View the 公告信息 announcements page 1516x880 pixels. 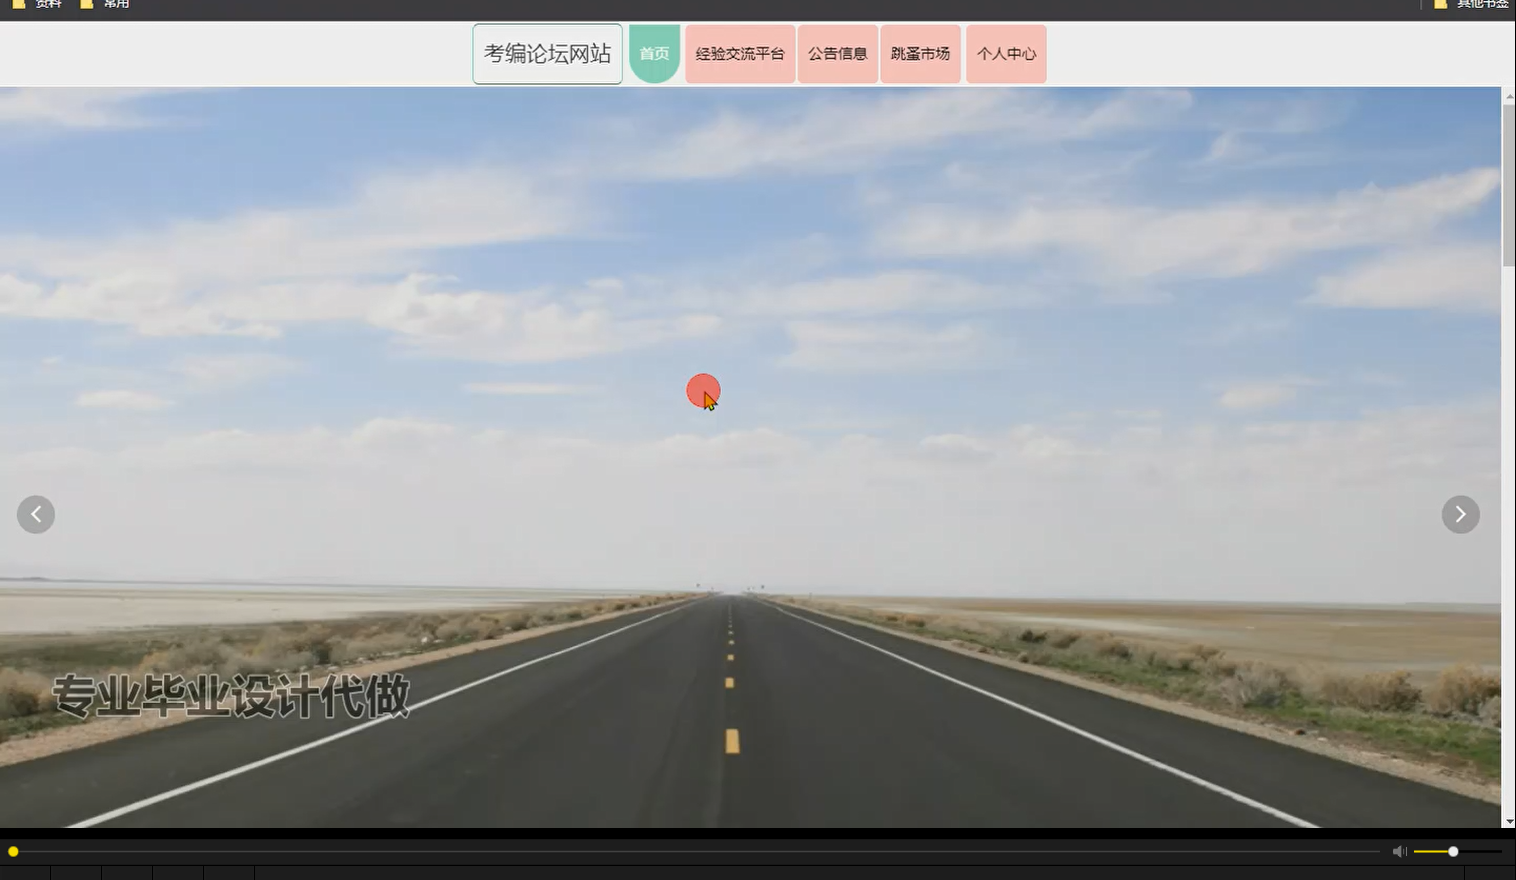click(838, 53)
